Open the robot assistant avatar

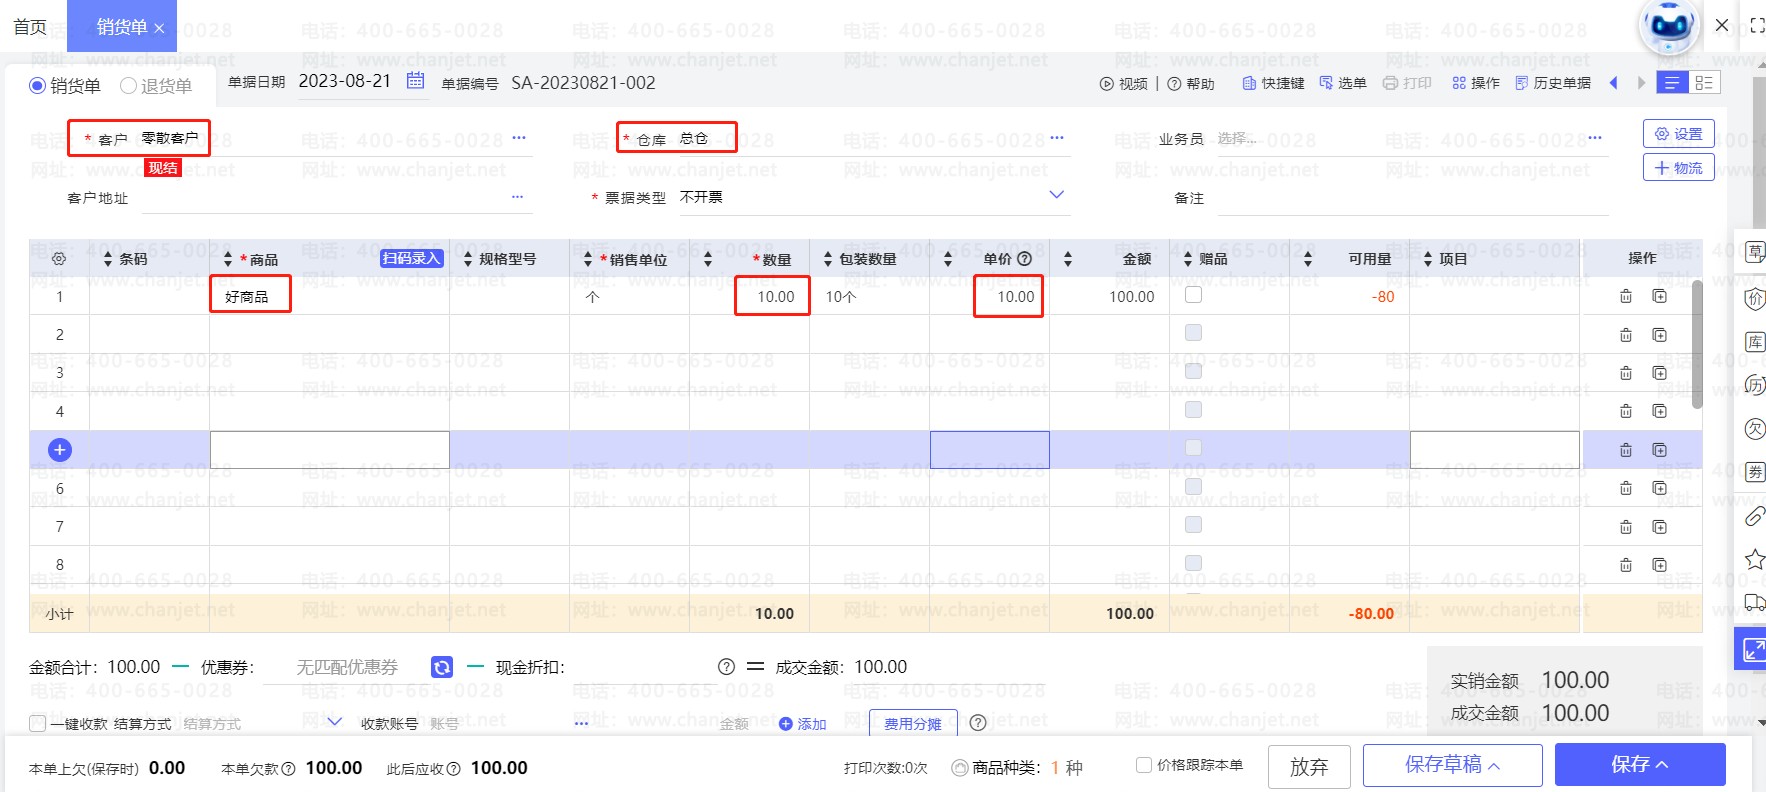point(1669,26)
